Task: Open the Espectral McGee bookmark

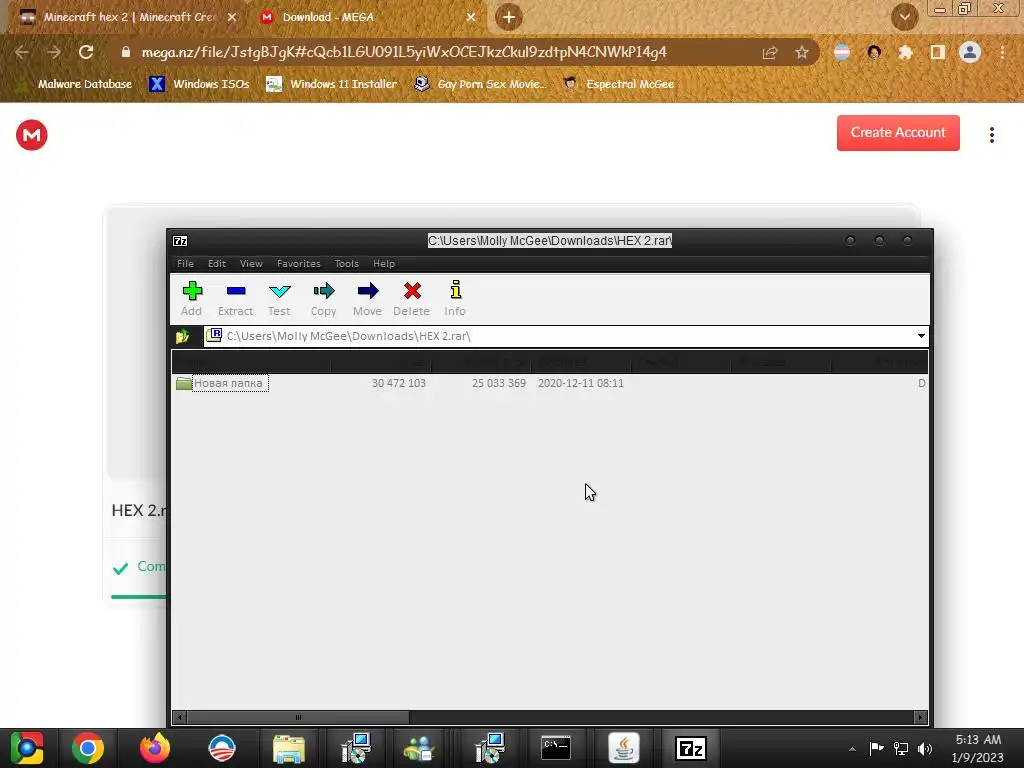Action: coord(618,84)
